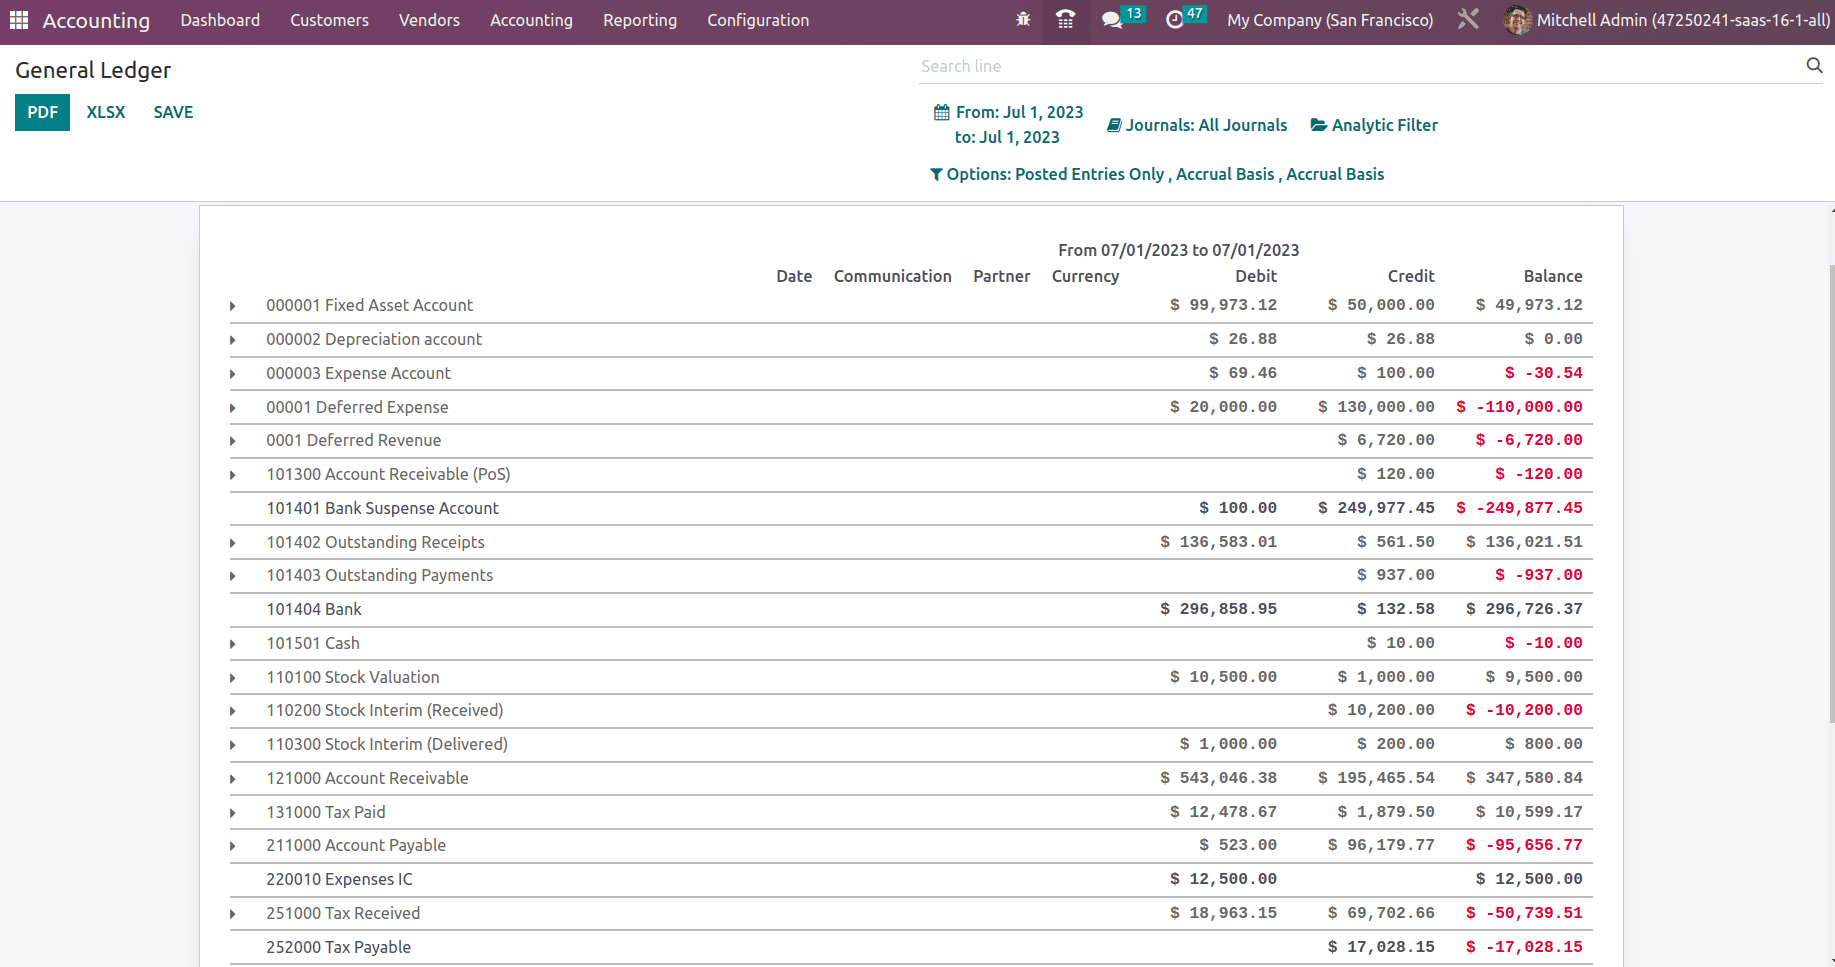Click balance value $ 296,726.37
The image size is (1835, 967).
point(1524,609)
